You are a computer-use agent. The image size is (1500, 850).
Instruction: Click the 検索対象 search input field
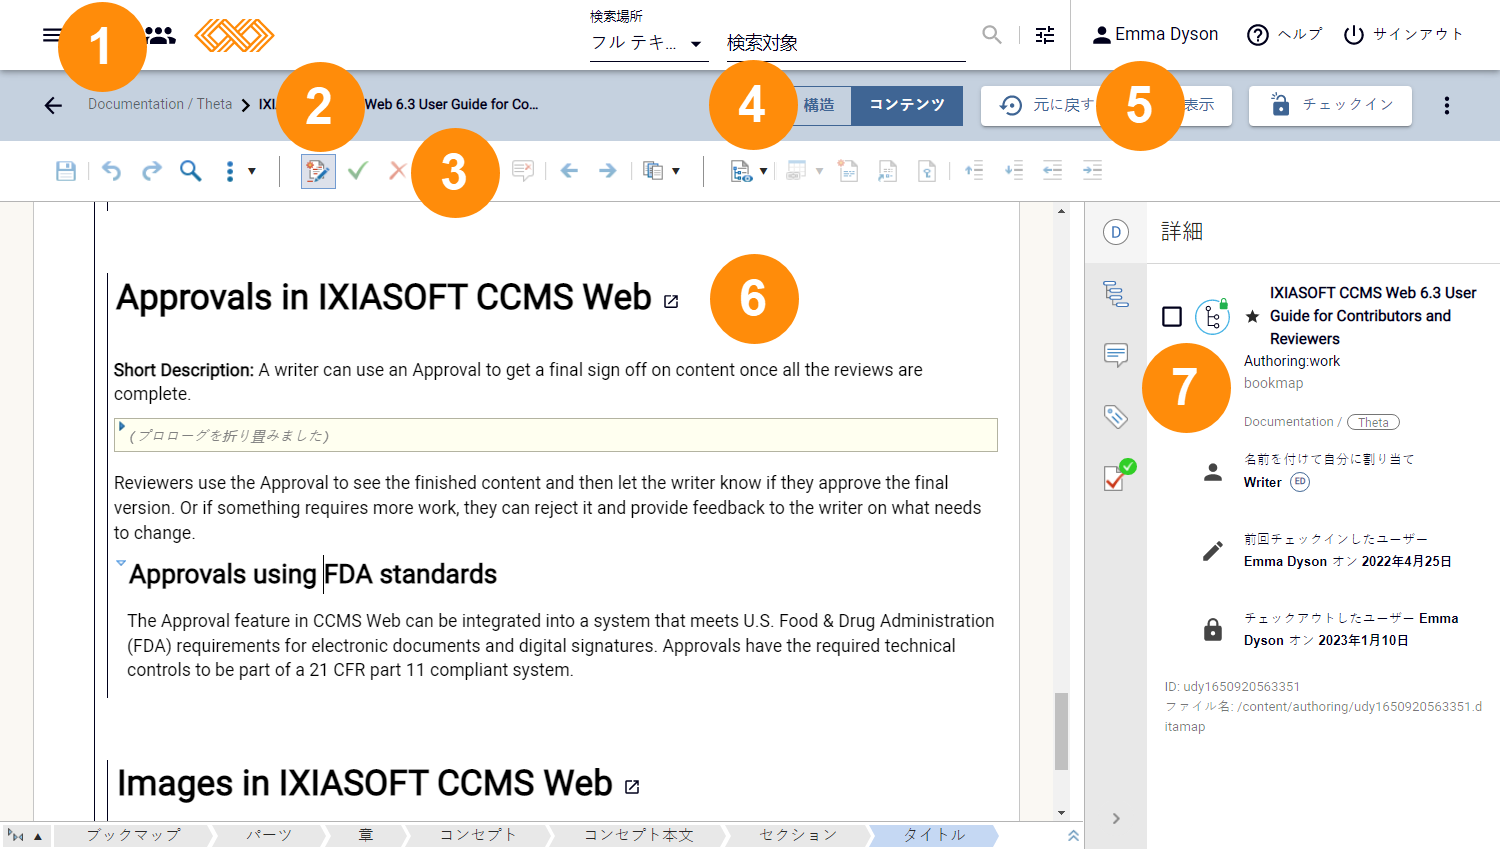point(846,43)
